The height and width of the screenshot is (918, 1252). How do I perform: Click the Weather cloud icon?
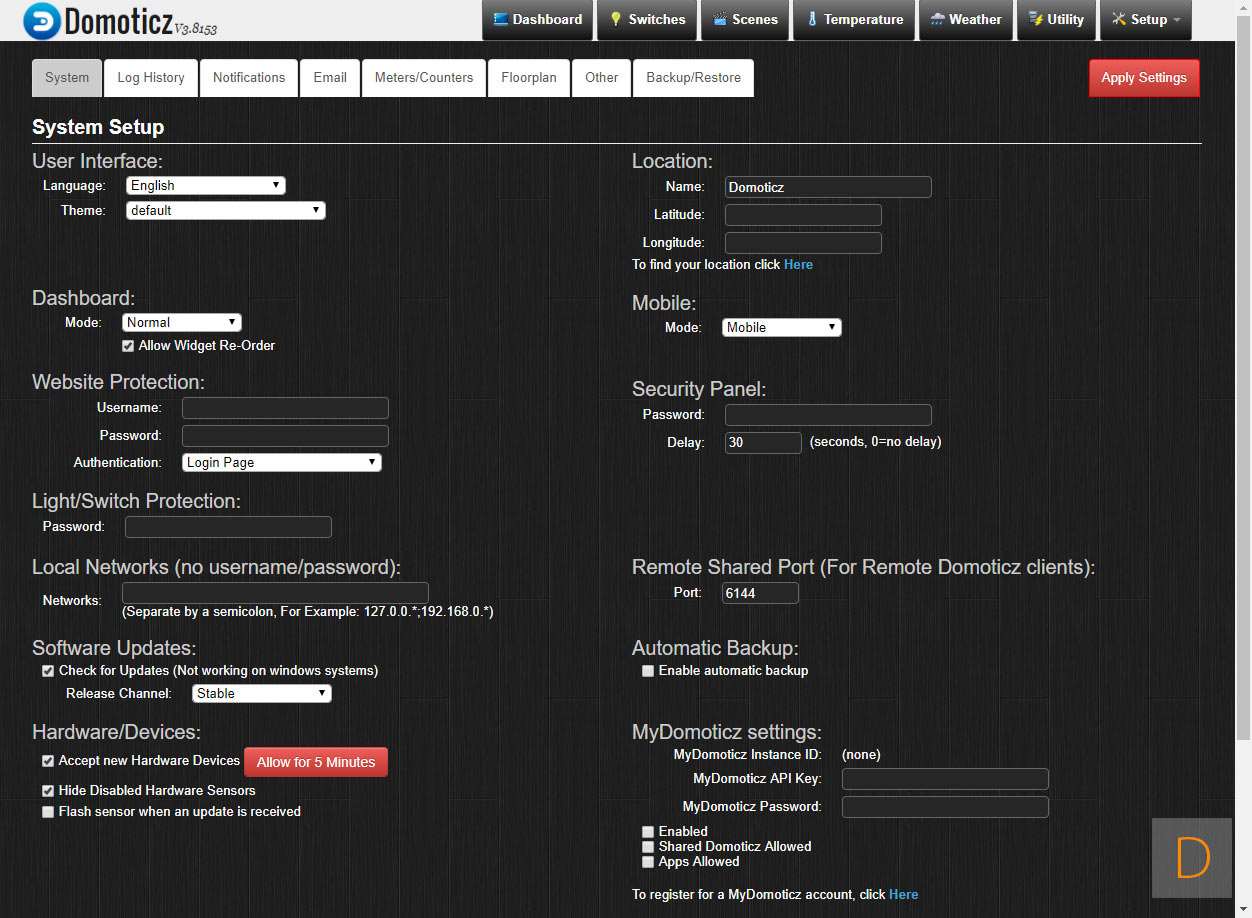(x=937, y=19)
